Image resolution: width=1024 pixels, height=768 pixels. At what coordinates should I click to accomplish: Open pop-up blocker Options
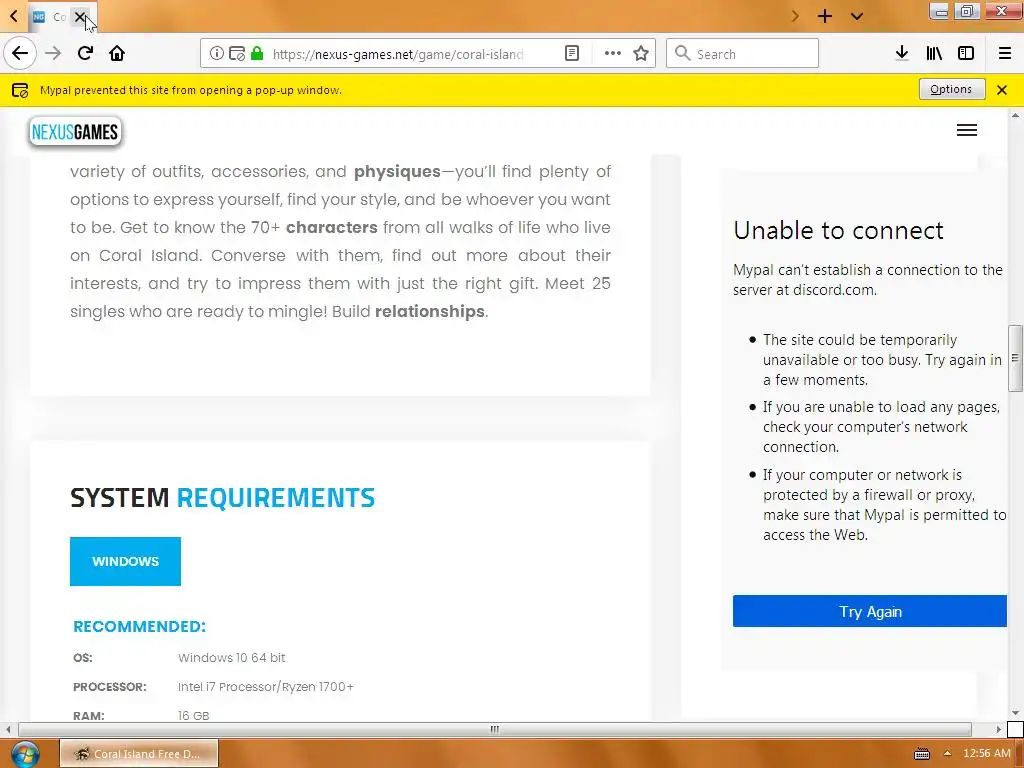[952, 89]
